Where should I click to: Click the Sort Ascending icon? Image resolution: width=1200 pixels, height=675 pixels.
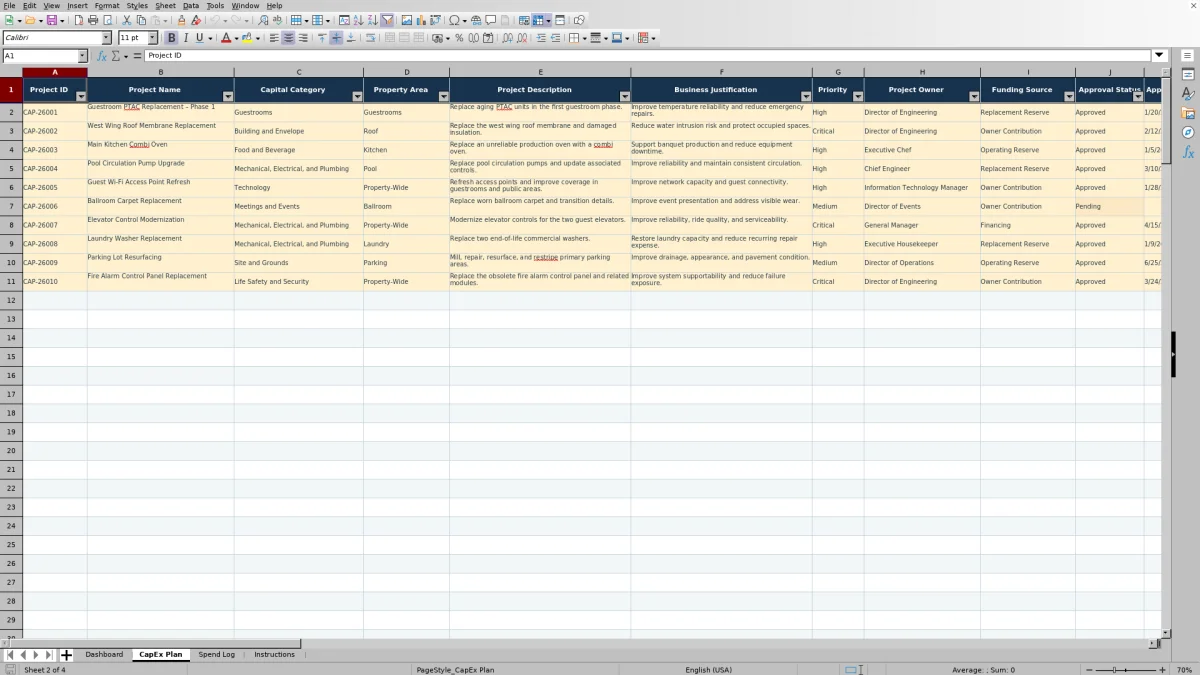(358, 20)
